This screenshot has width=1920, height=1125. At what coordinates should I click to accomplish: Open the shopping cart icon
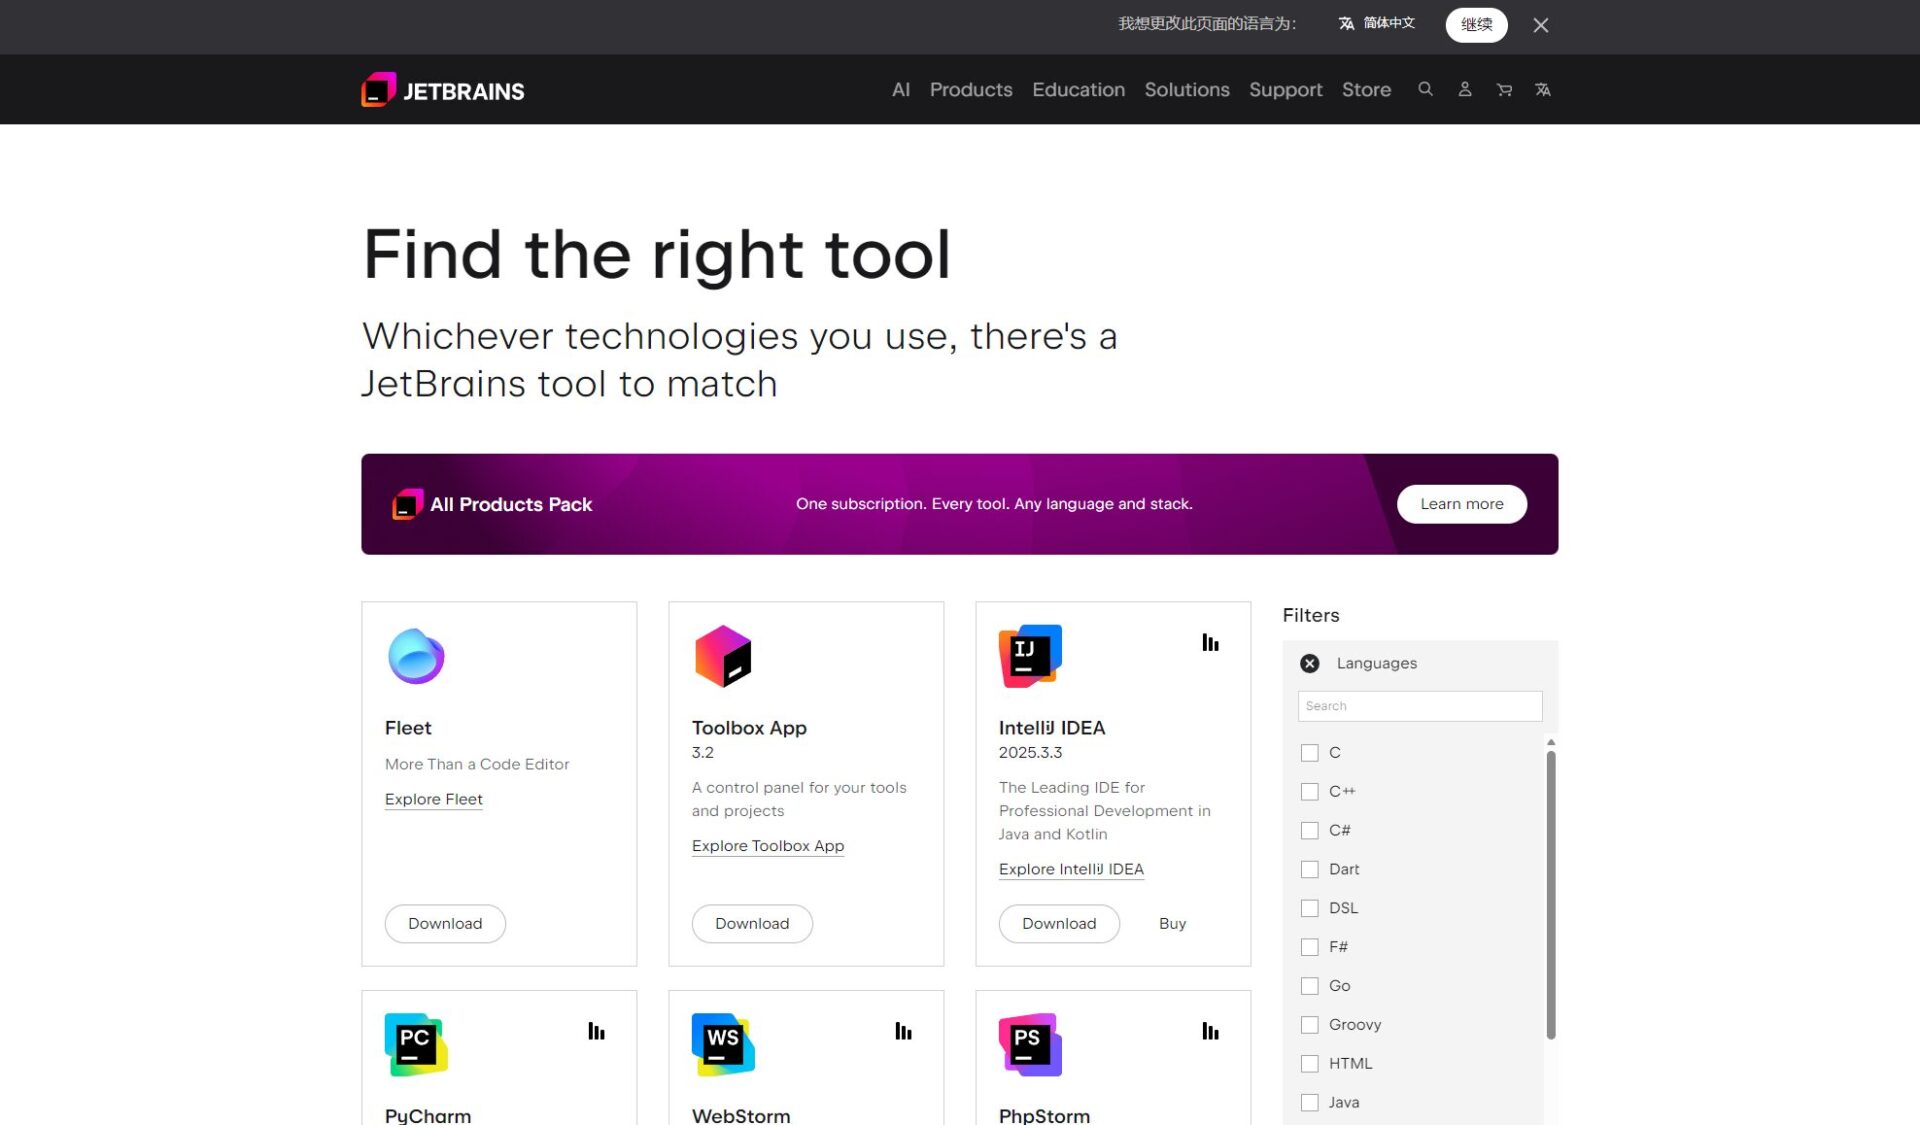pos(1503,89)
